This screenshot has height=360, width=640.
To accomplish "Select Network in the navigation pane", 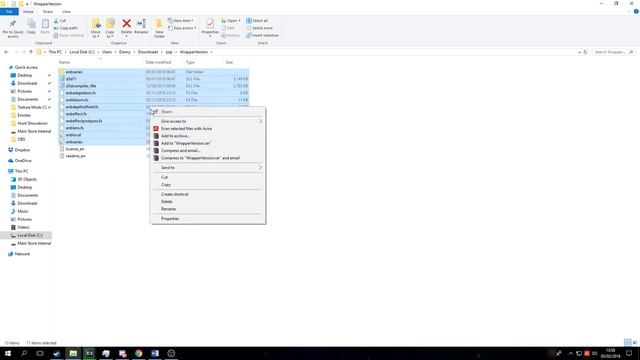I will (22, 254).
